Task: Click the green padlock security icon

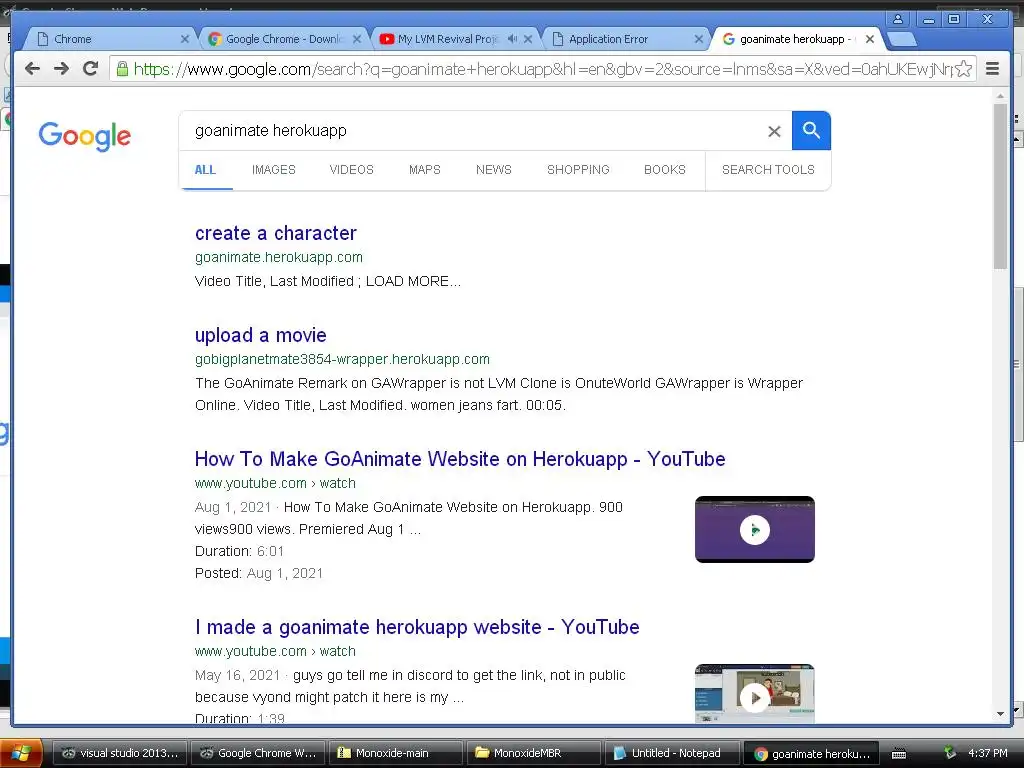Action: [122, 69]
